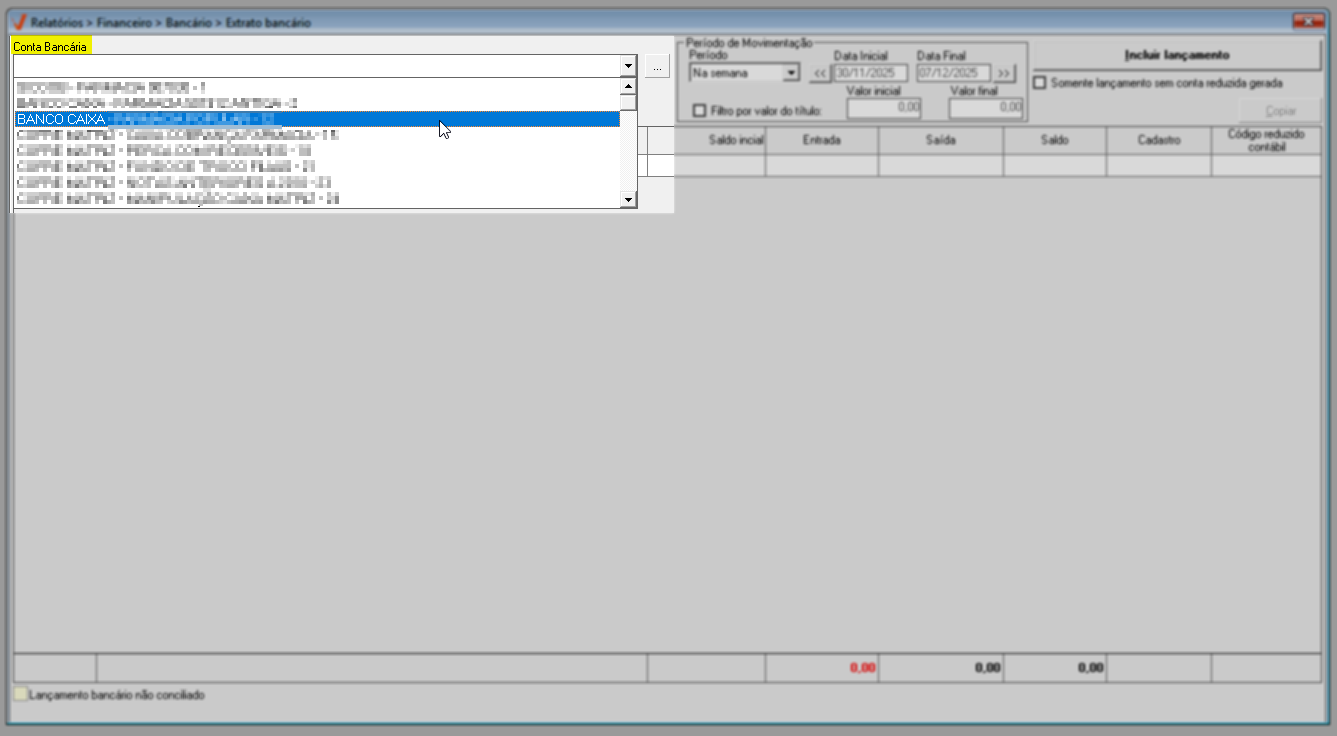Advance to the next period with >>

pyautogui.click(x=1004, y=73)
